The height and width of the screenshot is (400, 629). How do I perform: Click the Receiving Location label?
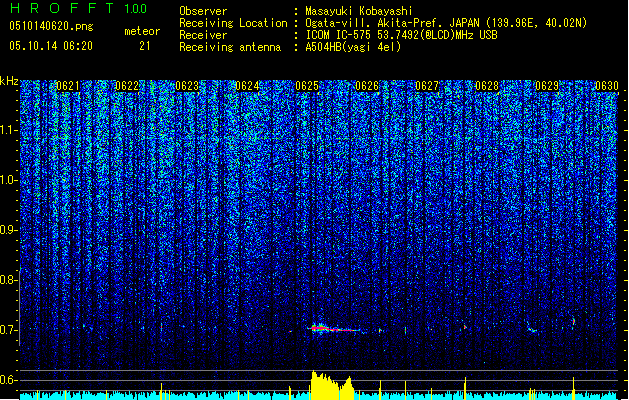click(x=233, y=23)
